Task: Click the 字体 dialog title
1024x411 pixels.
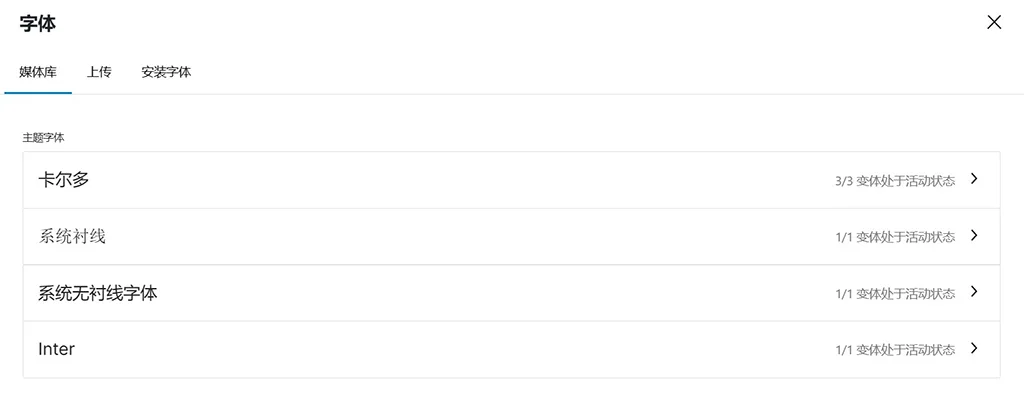Action: click(36, 23)
